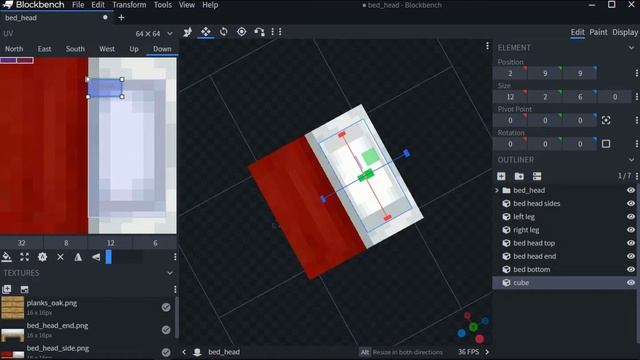Switch to the West face tab
640x360 pixels.
point(107,49)
